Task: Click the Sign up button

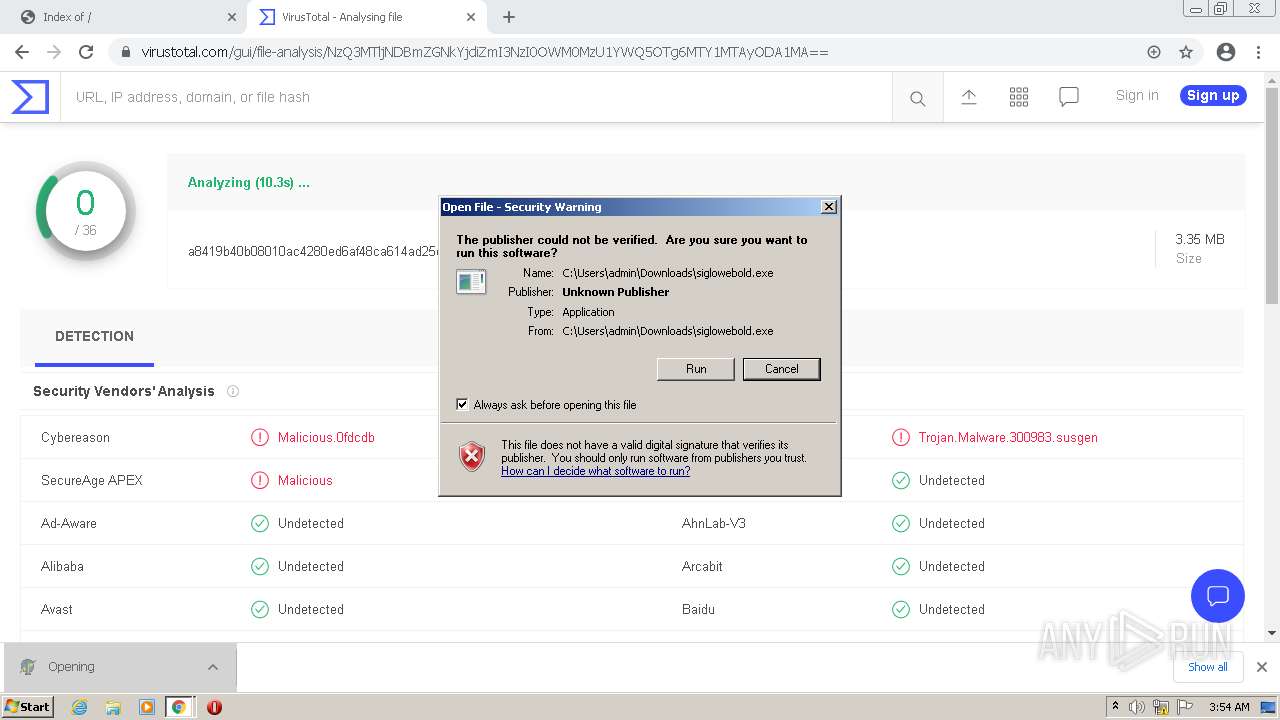Action: click(1213, 96)
